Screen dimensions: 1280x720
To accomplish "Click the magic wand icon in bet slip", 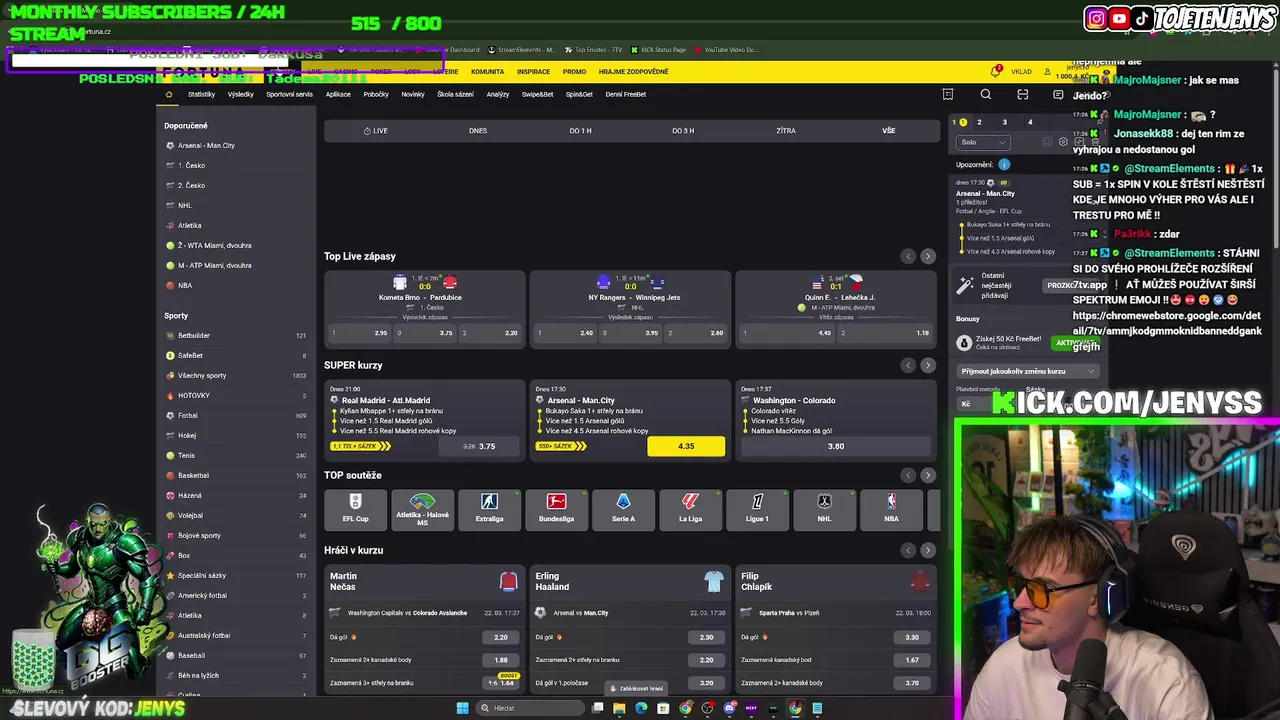I will click(965, 285).
